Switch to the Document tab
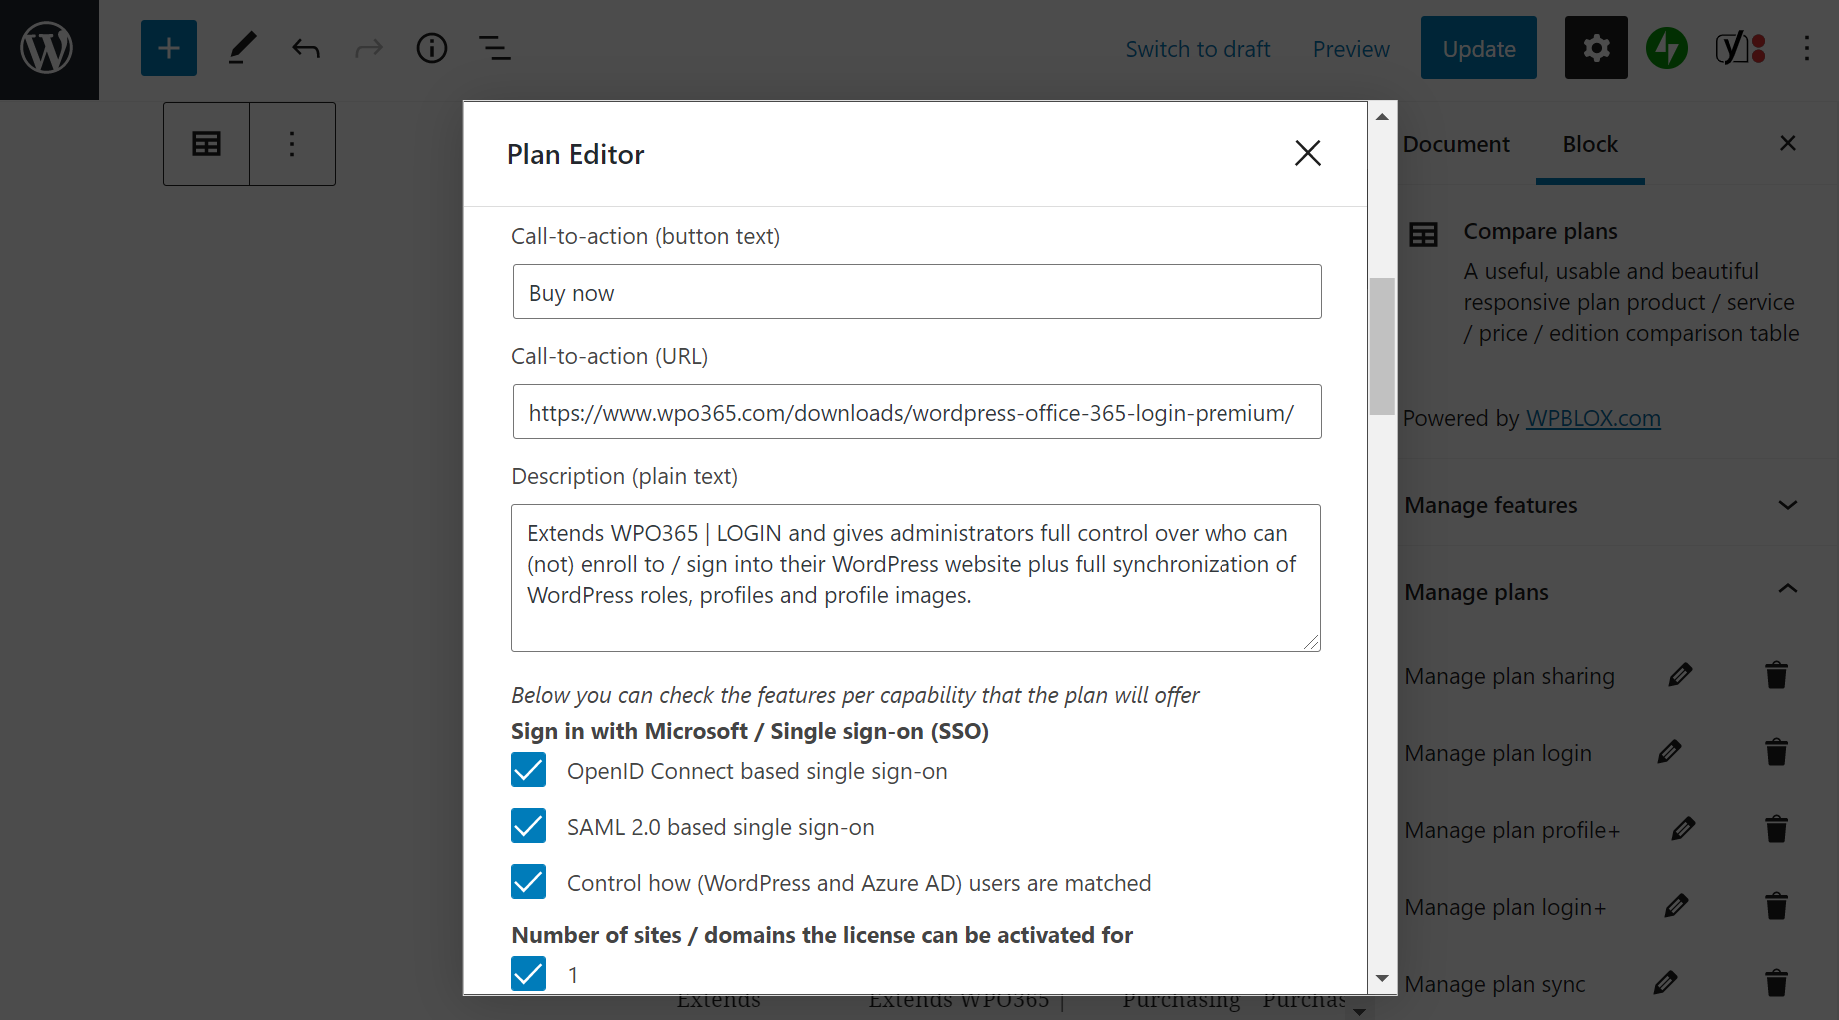Screen dimensions: 1839x1020 (1456, 144)
